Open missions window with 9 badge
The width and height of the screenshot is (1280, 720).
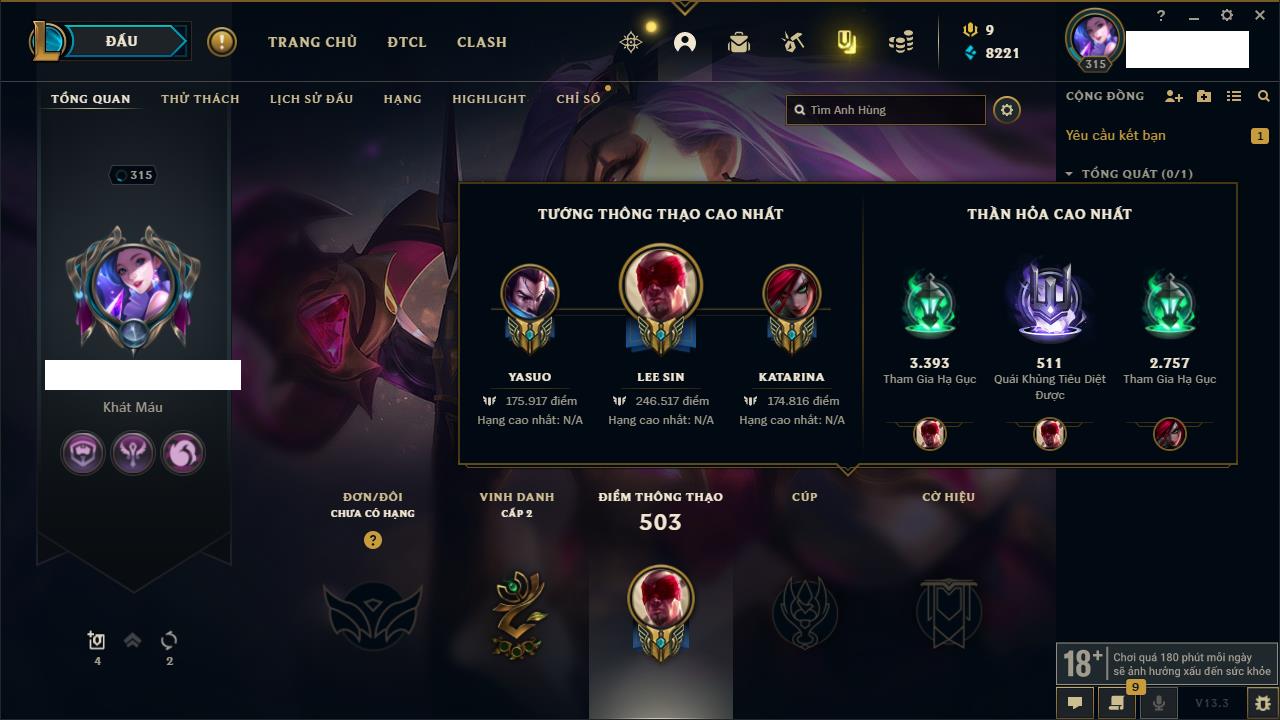point(1117,703)
